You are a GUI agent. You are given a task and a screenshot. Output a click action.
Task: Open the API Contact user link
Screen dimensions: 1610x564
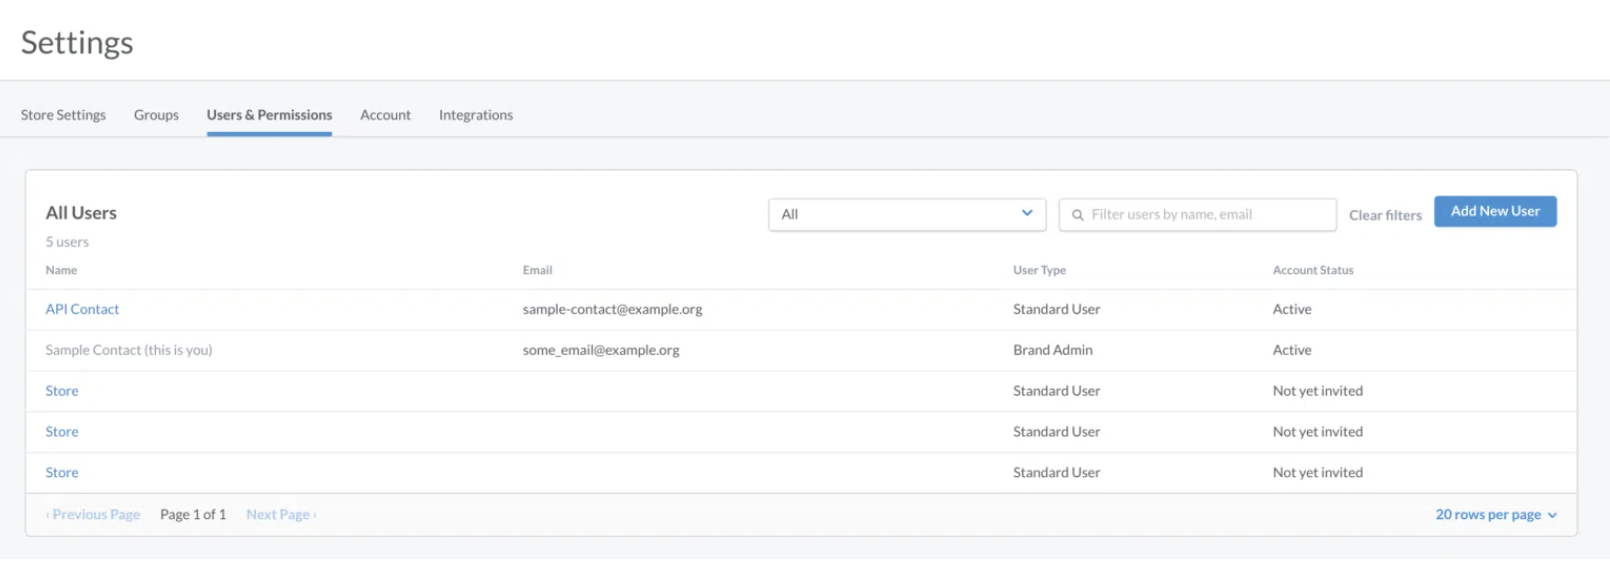pyautogui.click(x=82, y=309)
